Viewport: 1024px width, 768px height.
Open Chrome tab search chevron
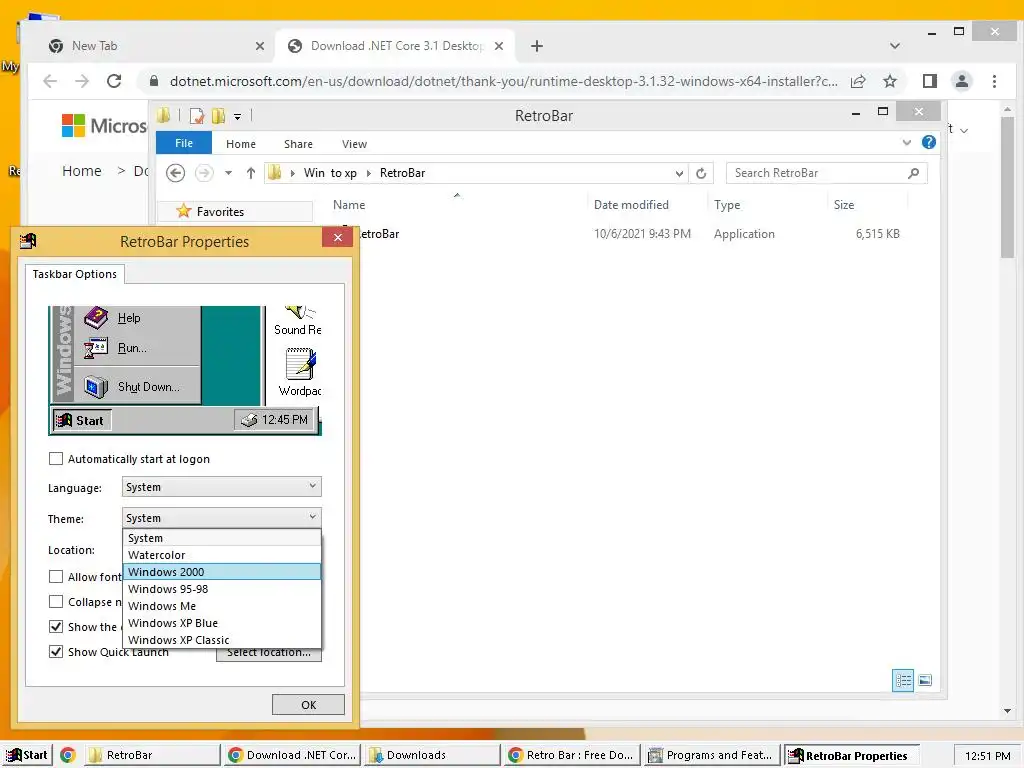pyautogui.click(x=895, y=46)
